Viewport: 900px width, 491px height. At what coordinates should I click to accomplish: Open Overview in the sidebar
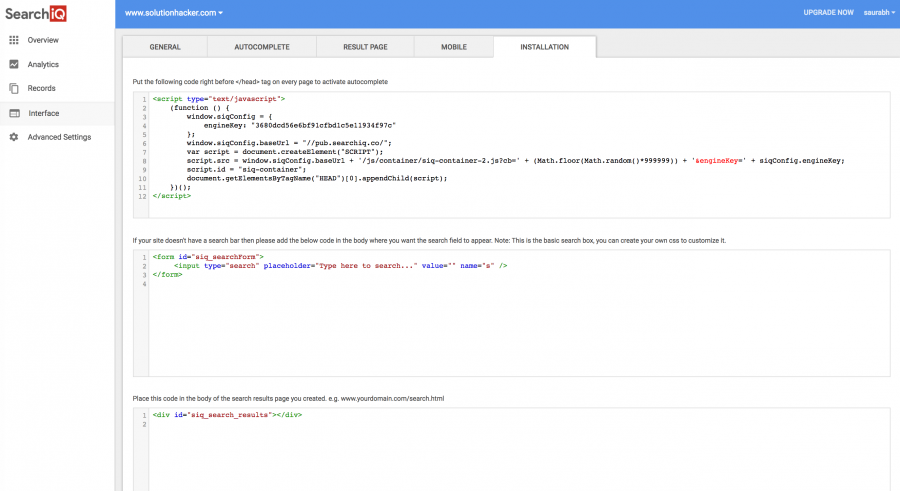43,40
